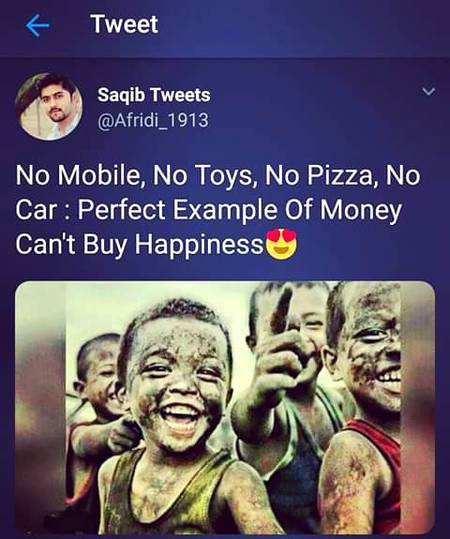Open Saqib Tweets profile picture
Image resolution: width=450 pixels, height=539 pixels.
pyautogui.click(x=49, y=107)
